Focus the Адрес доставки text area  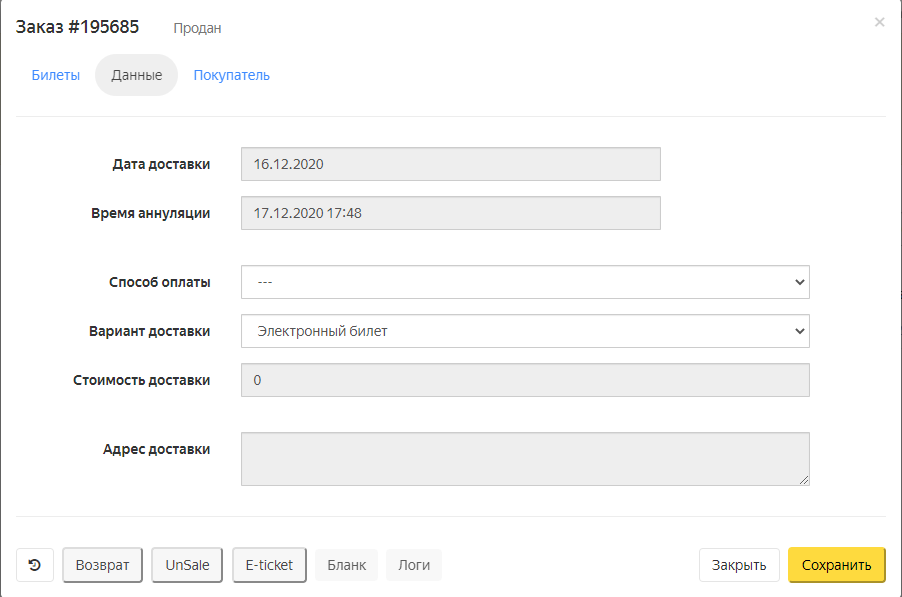coord(525,458)
